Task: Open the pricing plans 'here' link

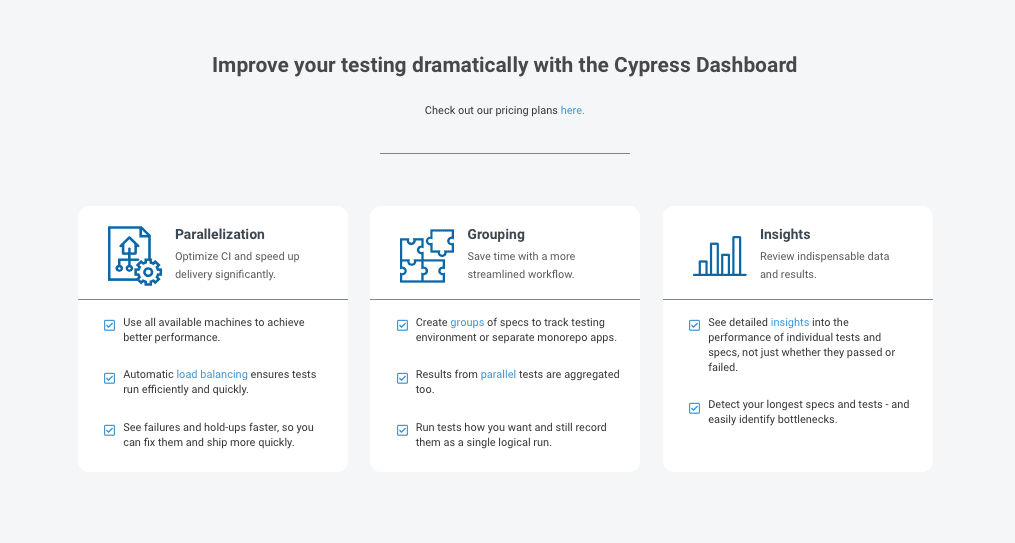Action: (572, 111)
